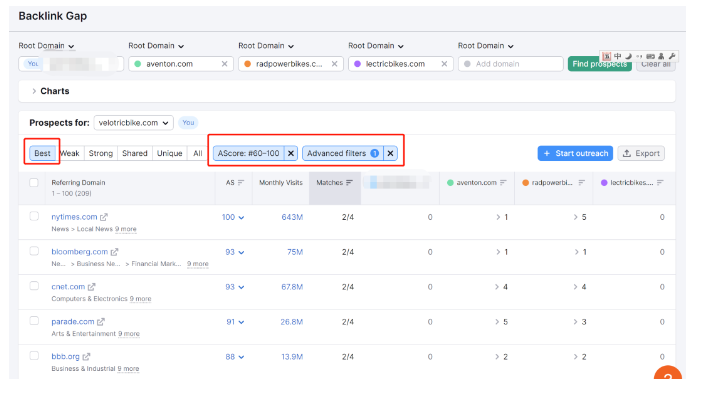The height and width of the screenshot is (403, 723).
Task: Select the Unique tab
Action: [x=170, y=153]
